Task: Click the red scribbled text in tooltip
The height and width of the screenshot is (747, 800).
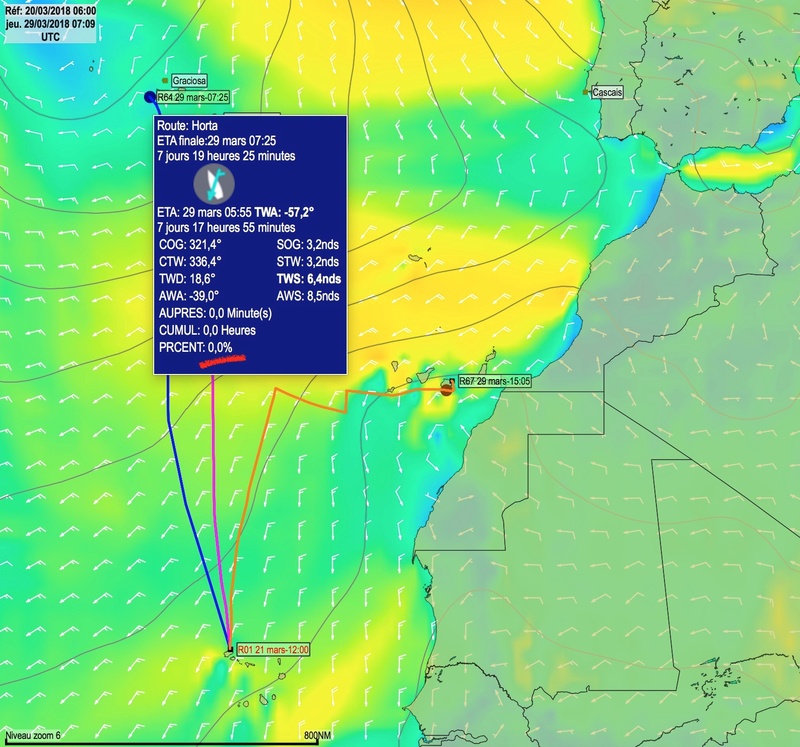Action: coord(222,359)
